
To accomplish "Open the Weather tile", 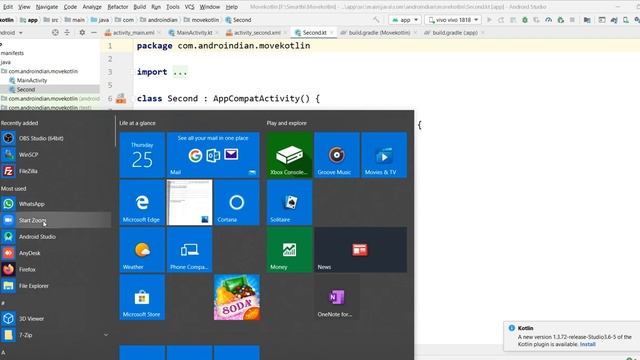I will pos(142,250).
